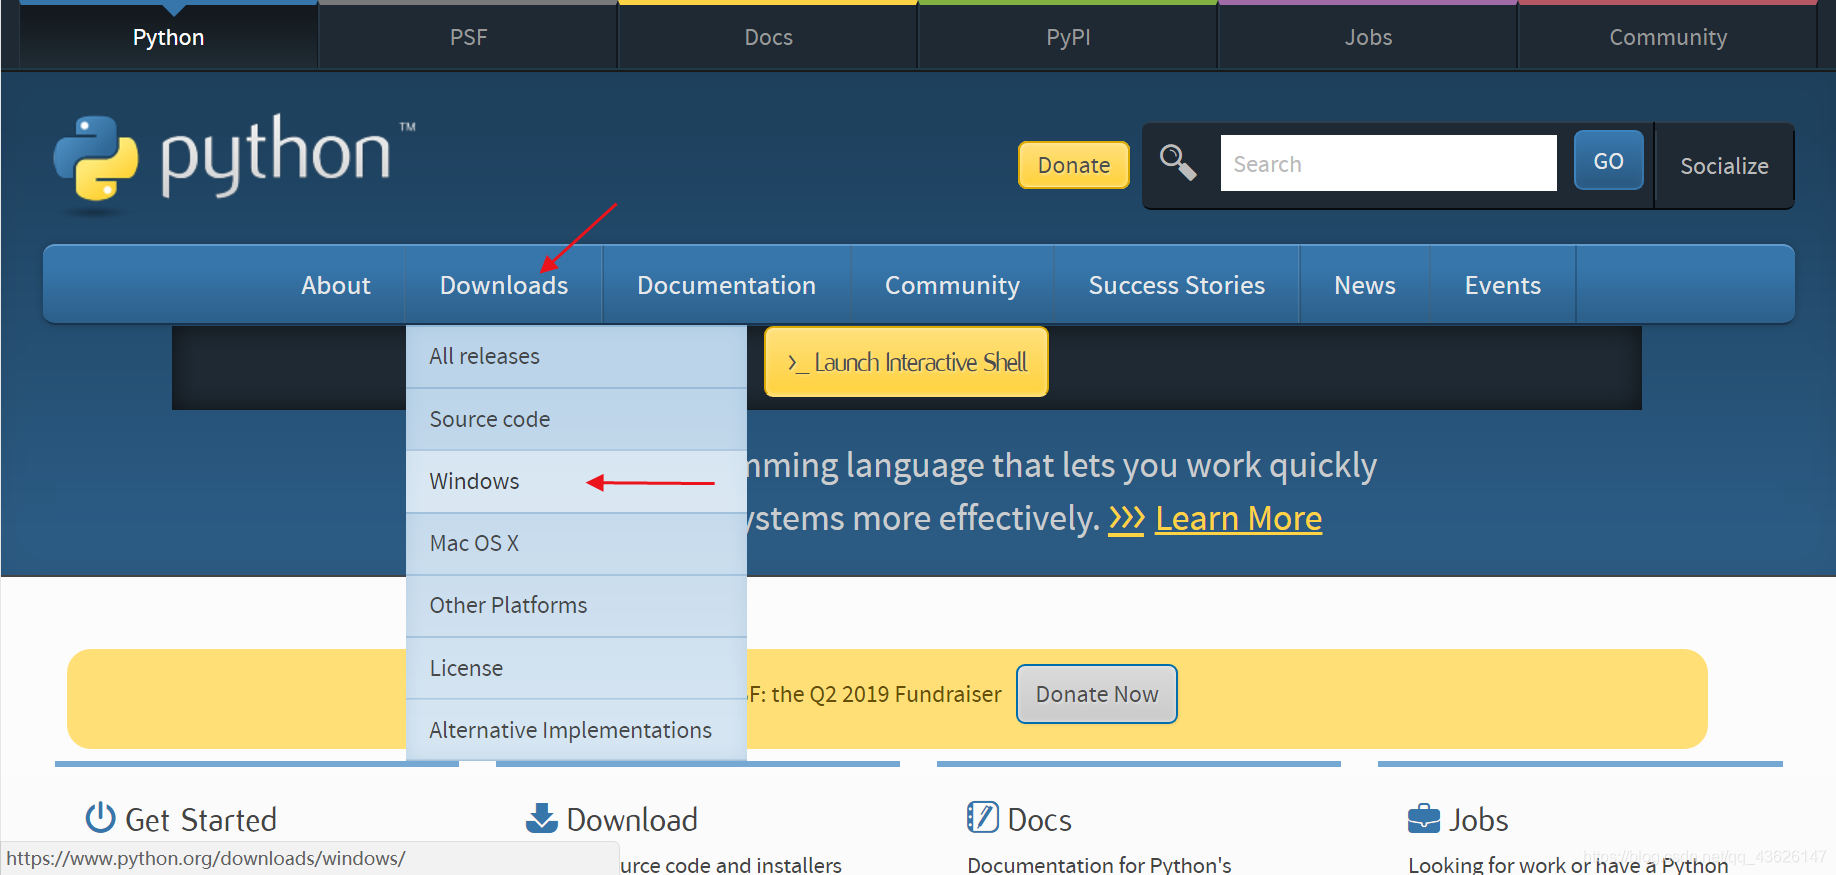Select Alternative Implementations menu entry

tap(576, 730)
